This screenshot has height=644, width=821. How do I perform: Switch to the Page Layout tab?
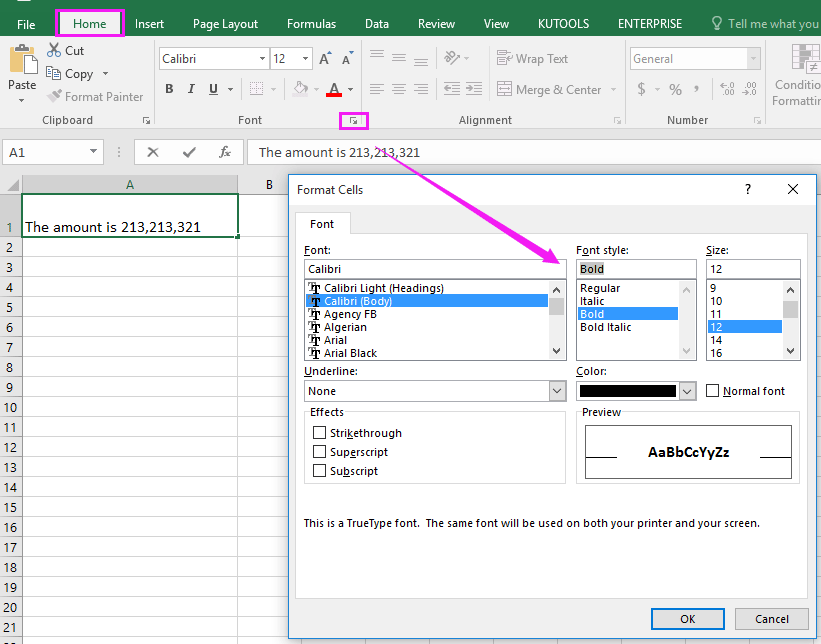click(225, 24)
